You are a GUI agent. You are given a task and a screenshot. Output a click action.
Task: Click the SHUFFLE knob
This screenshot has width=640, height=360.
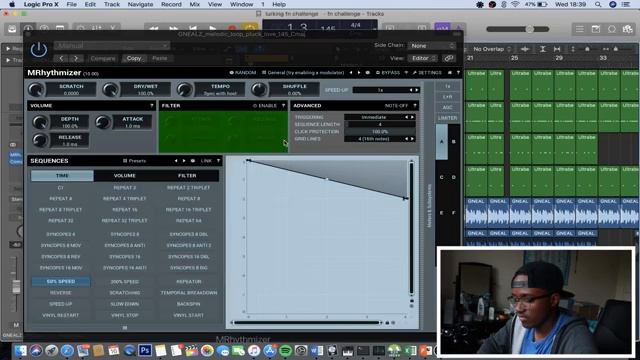[x=258, y=90]
